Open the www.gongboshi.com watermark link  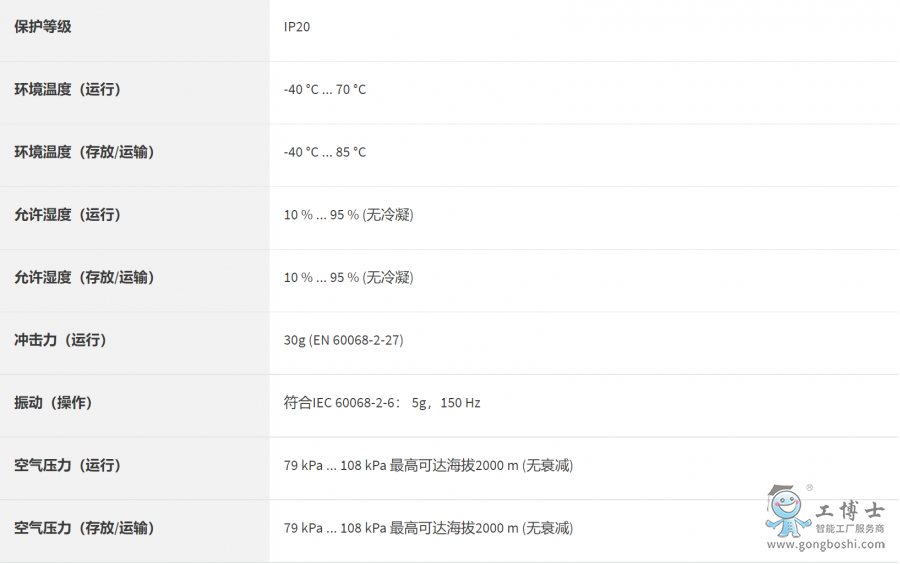[x=825, y=544]
